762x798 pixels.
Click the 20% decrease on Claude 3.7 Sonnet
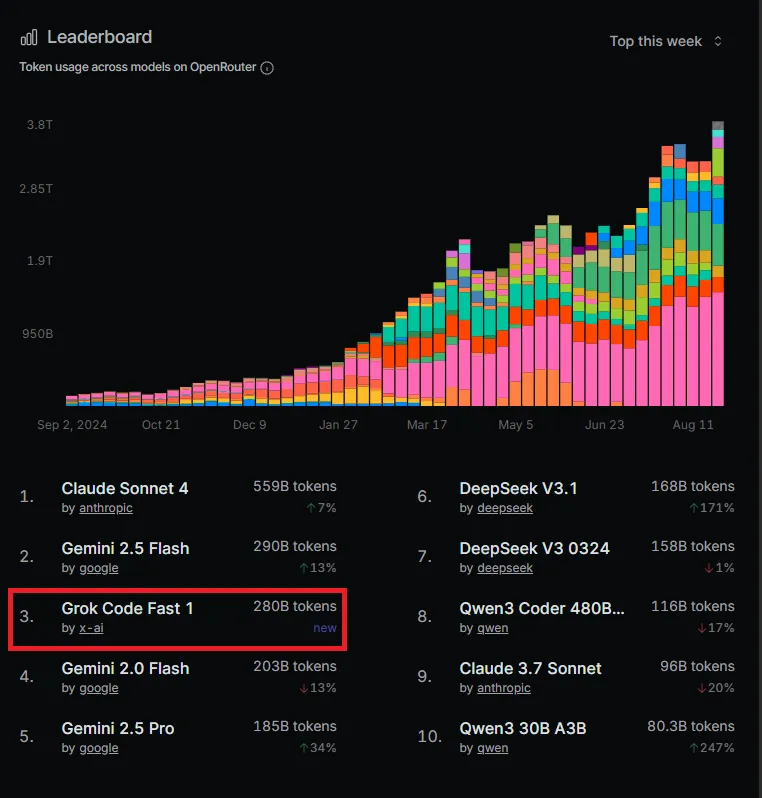[716, 688]
